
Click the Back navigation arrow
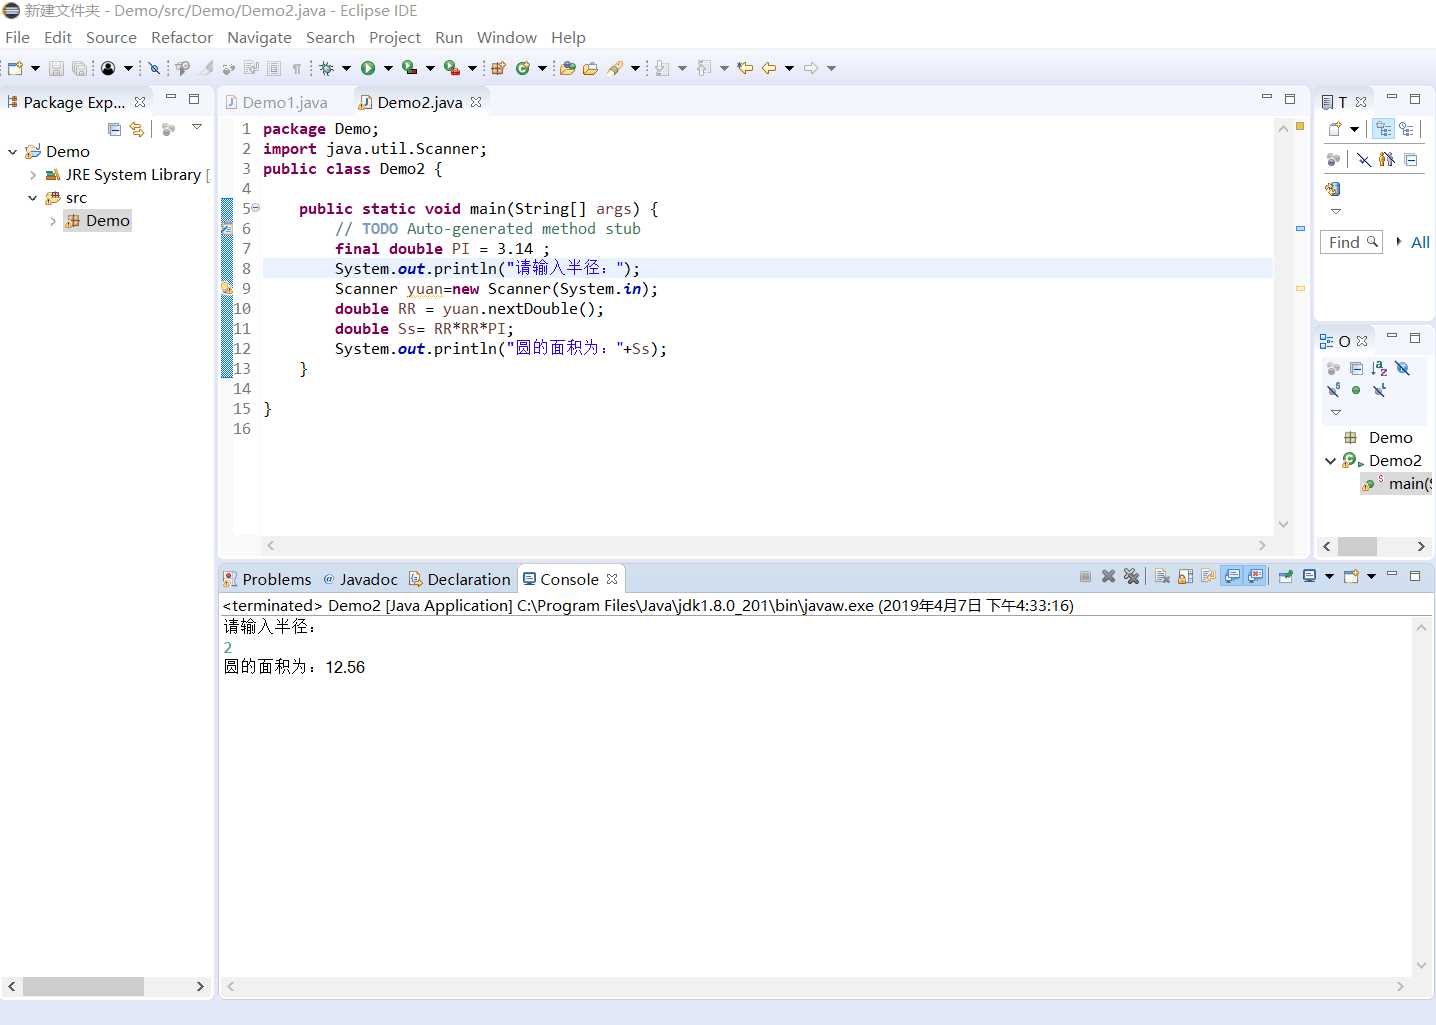769,68
